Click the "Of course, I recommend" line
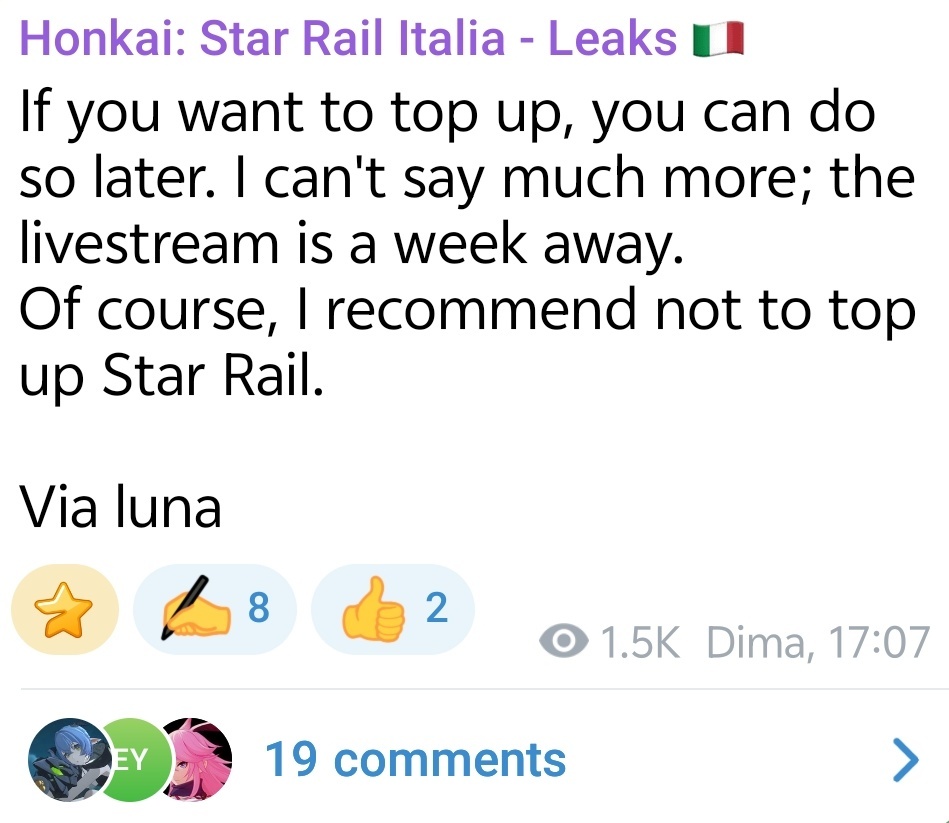Viewport: 949px width, 823px height. click(x=466, y=311)
